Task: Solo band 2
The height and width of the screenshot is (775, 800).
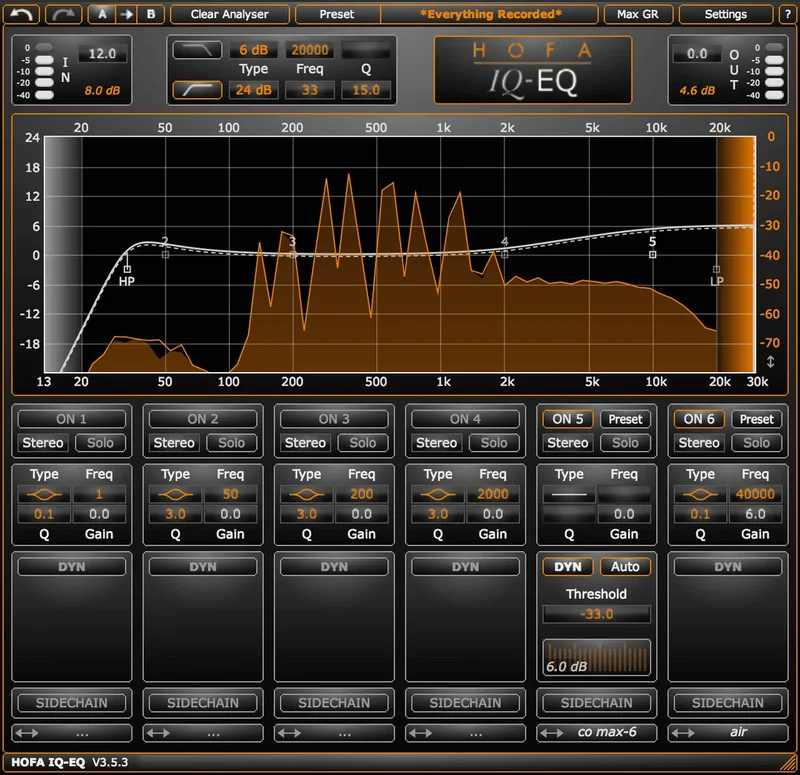Action: click(x=232, y=442)
